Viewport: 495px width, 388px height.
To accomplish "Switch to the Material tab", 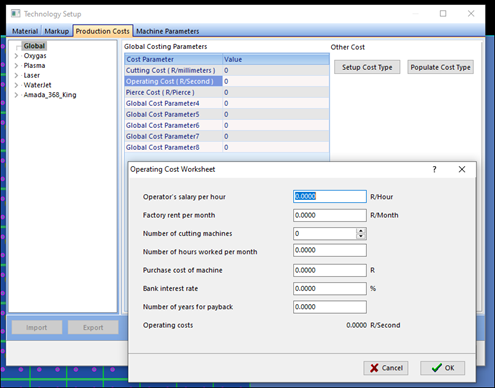I will click(x=25, y=31).
